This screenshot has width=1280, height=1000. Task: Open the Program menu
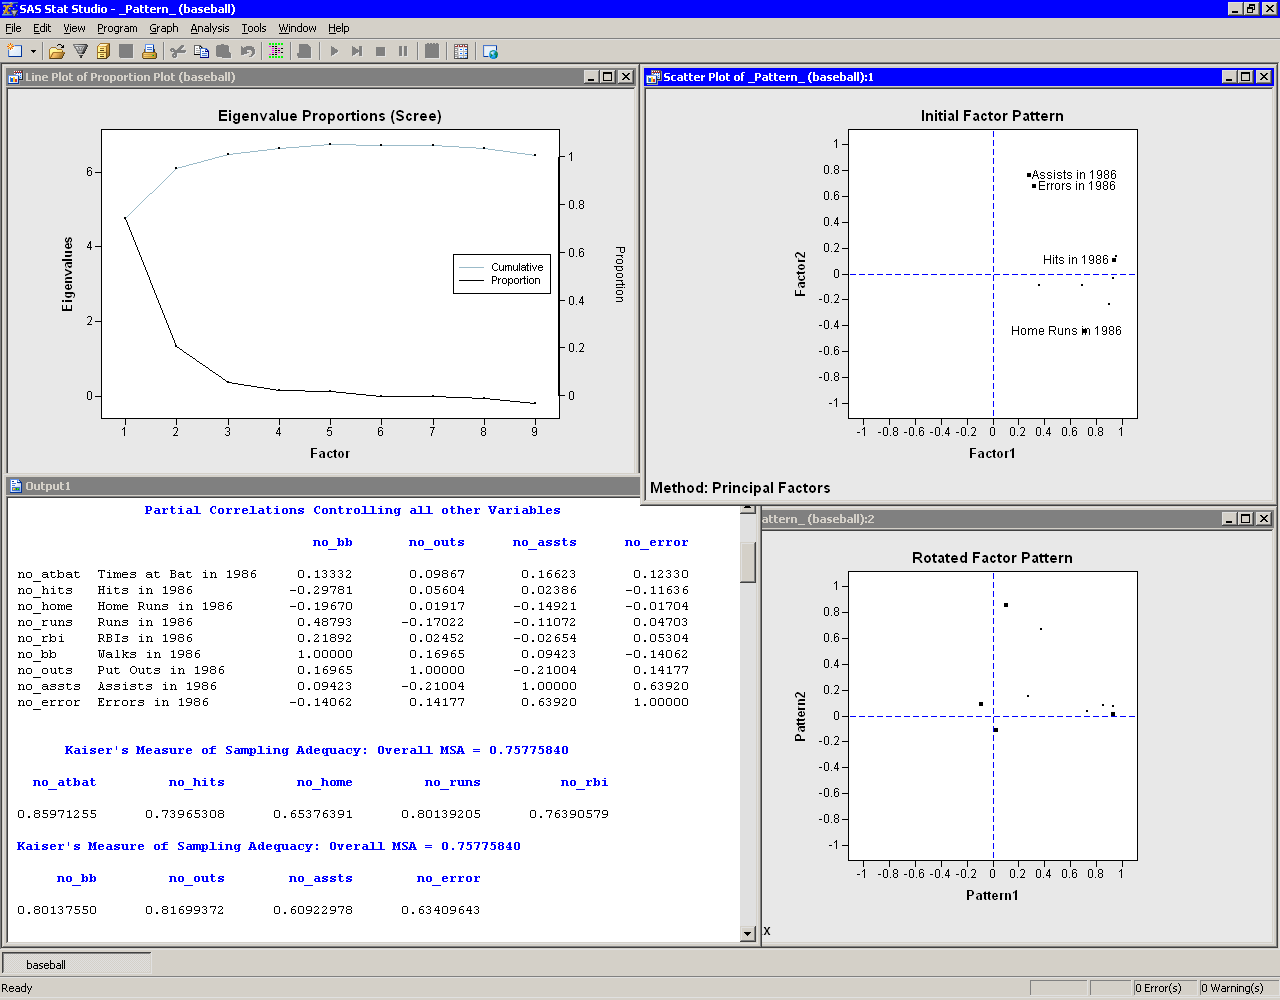tap(117, 28)
